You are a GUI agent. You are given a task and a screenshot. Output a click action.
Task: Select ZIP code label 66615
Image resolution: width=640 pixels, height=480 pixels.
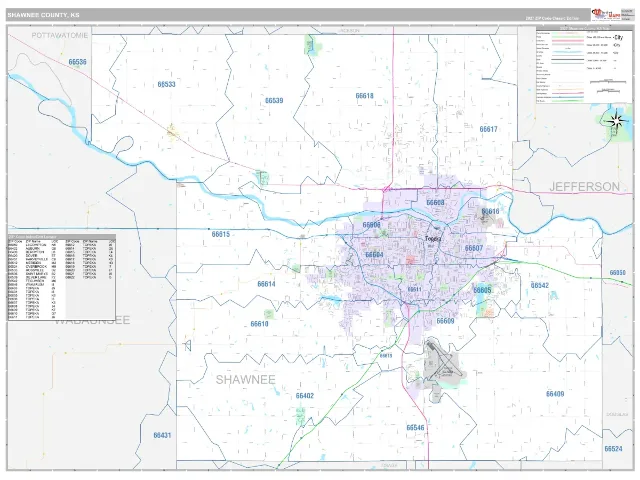click(x=221, y=235)
